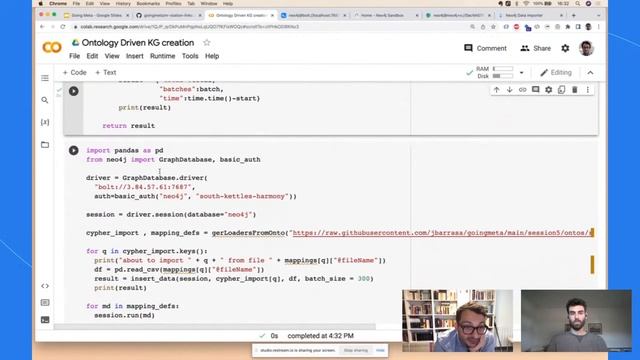640x360 pixels.
Task: Open the table of contents sidebar icon
Action: tap(45, 78)
